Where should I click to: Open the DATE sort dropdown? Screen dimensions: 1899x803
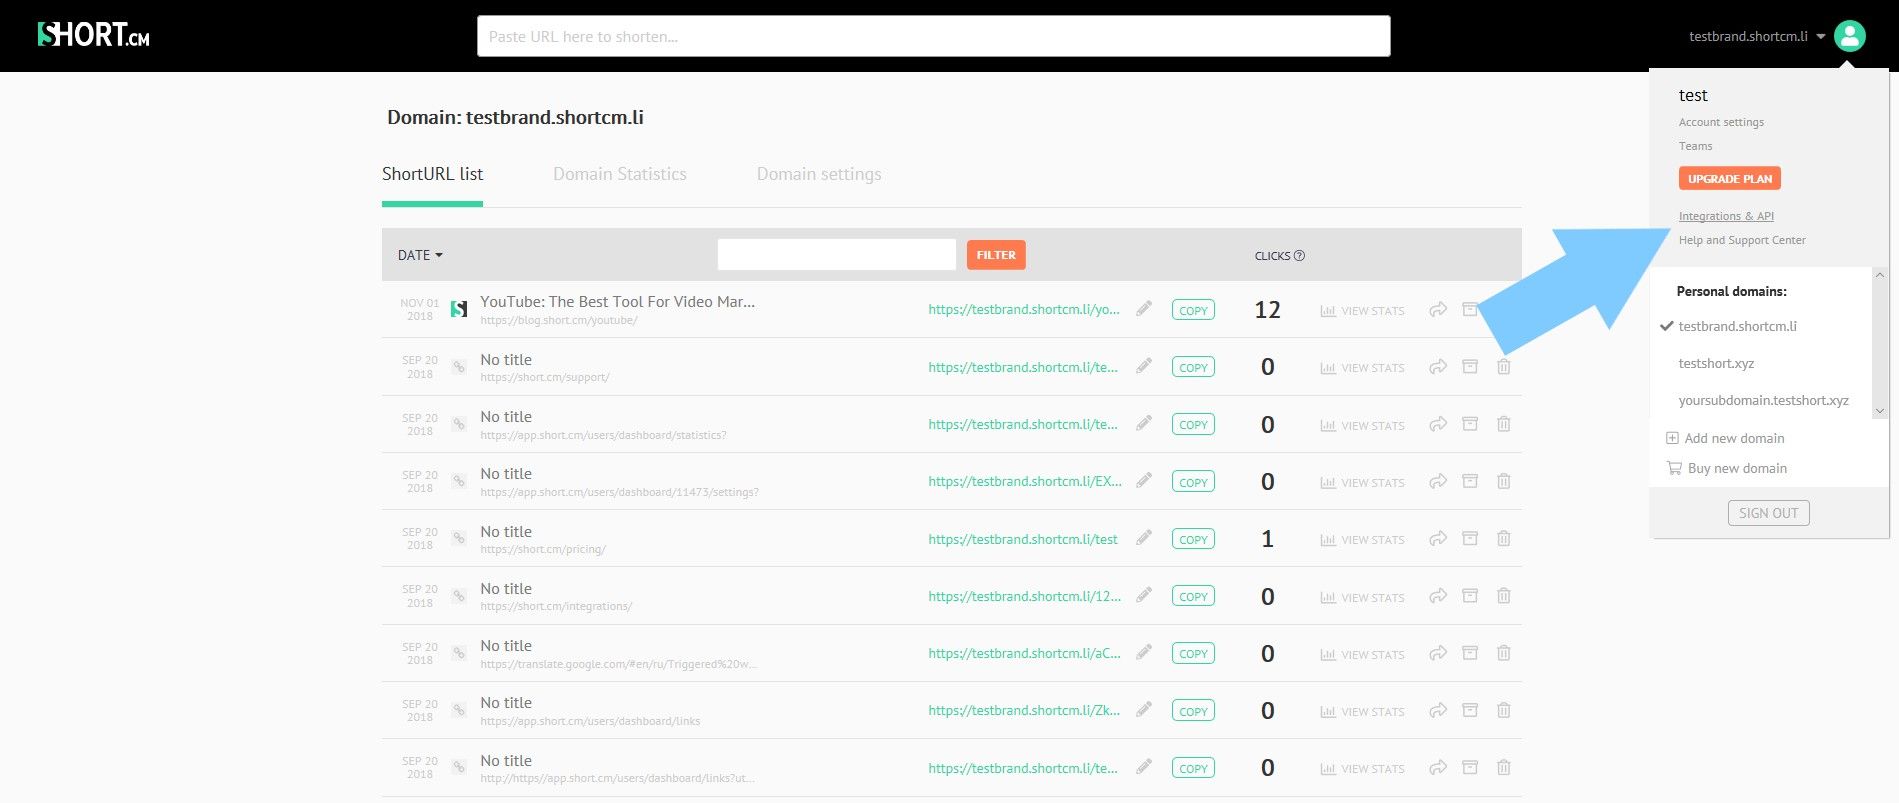(420, 255)
